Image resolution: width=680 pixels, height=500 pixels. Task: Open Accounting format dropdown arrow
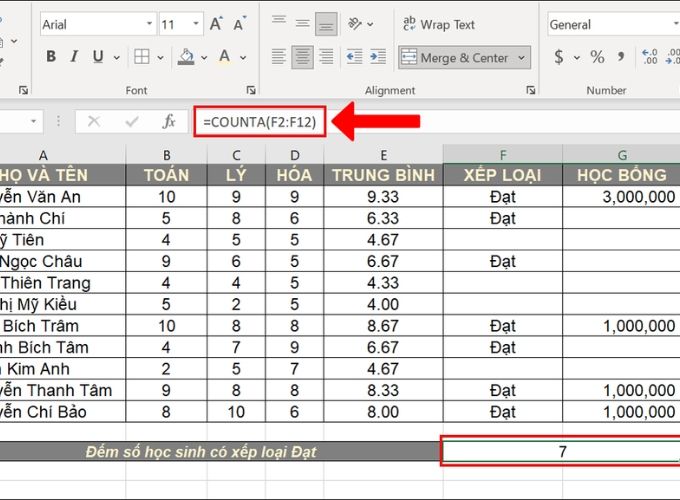(x=577, y=57)
